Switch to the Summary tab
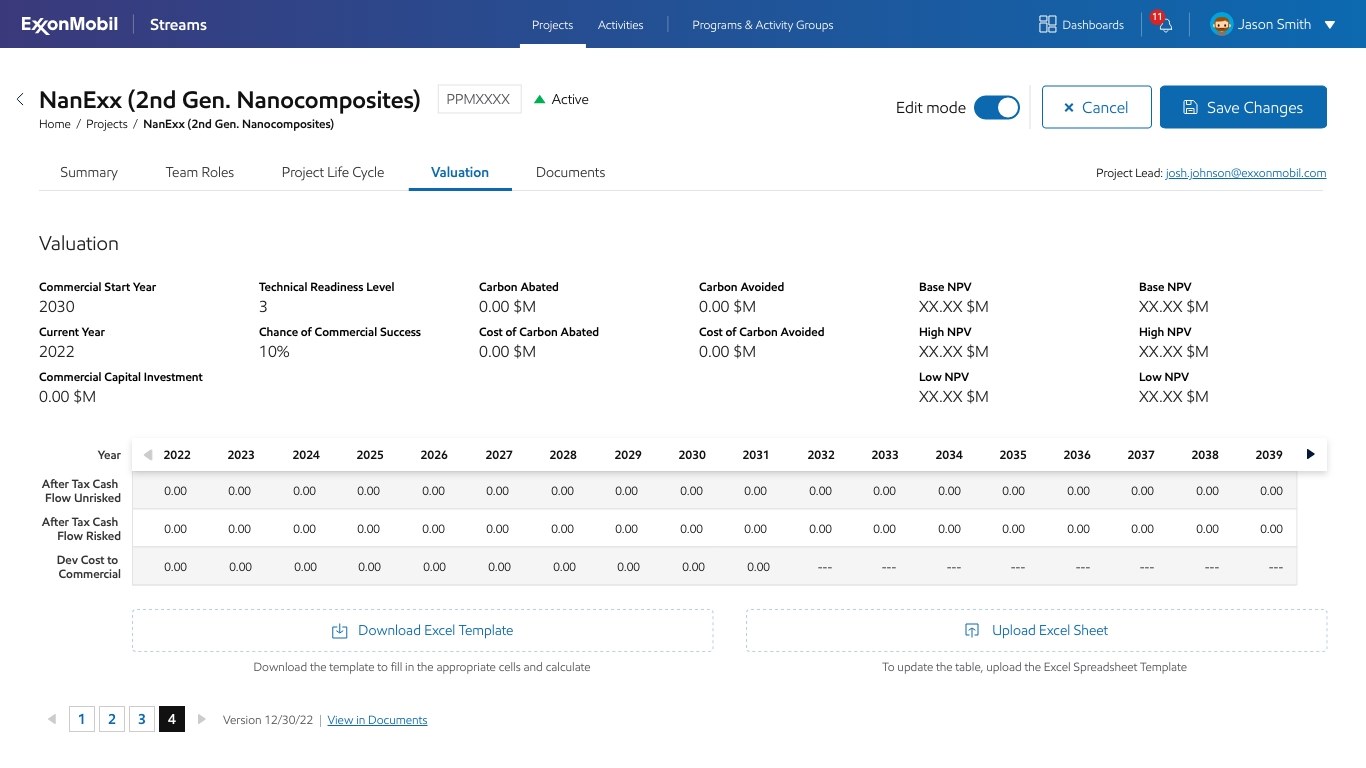This screenshot has width=1366, height=768. pos(89,172)
